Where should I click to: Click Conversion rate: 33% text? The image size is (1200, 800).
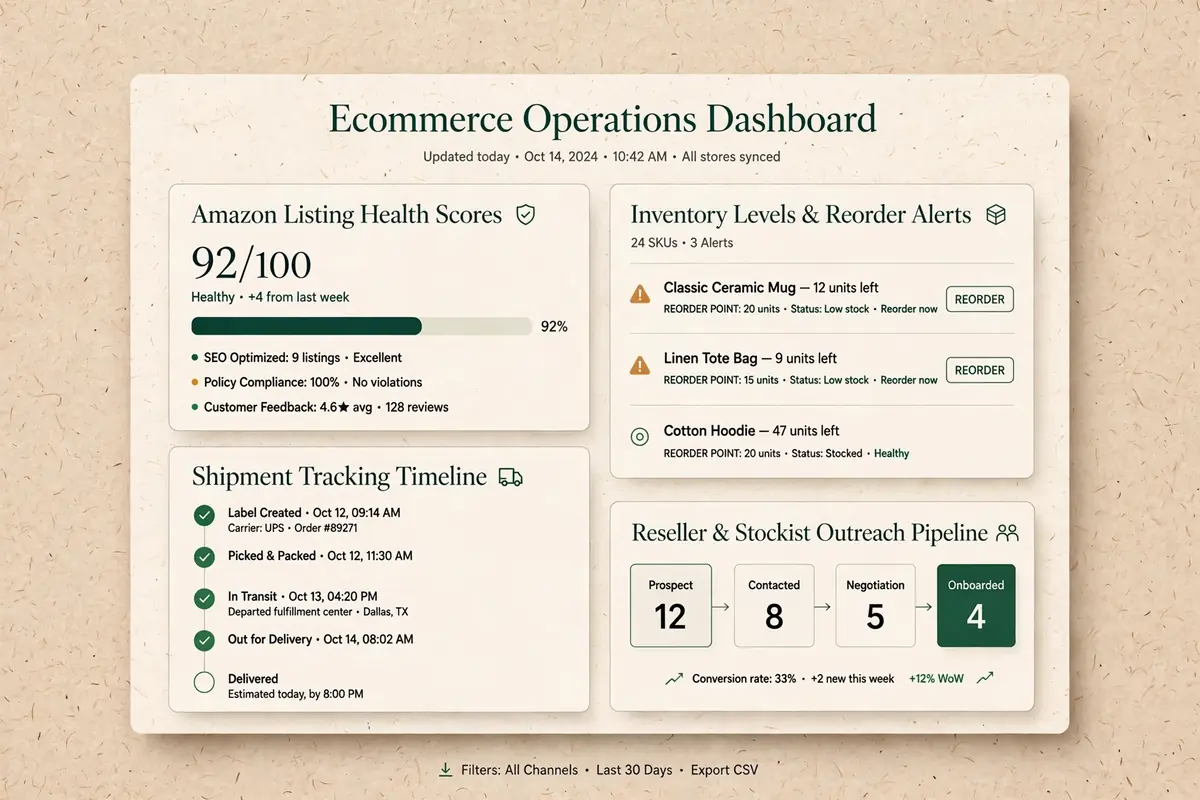pos(744,678)
